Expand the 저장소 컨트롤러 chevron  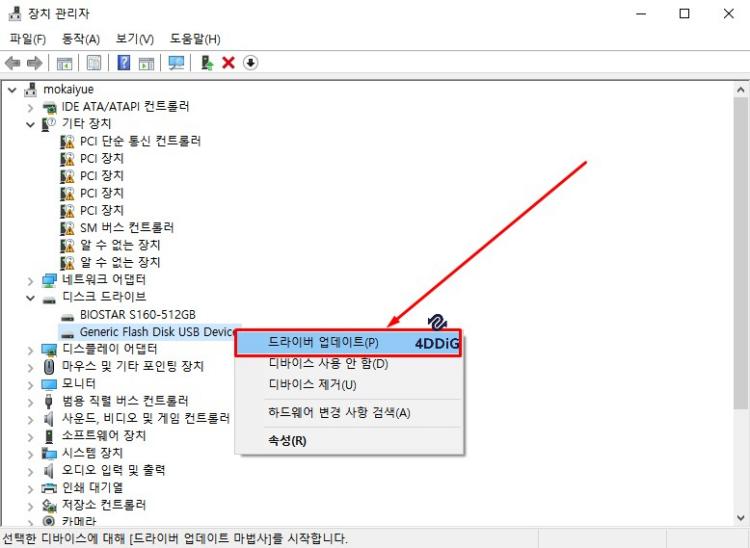[30, 506]
